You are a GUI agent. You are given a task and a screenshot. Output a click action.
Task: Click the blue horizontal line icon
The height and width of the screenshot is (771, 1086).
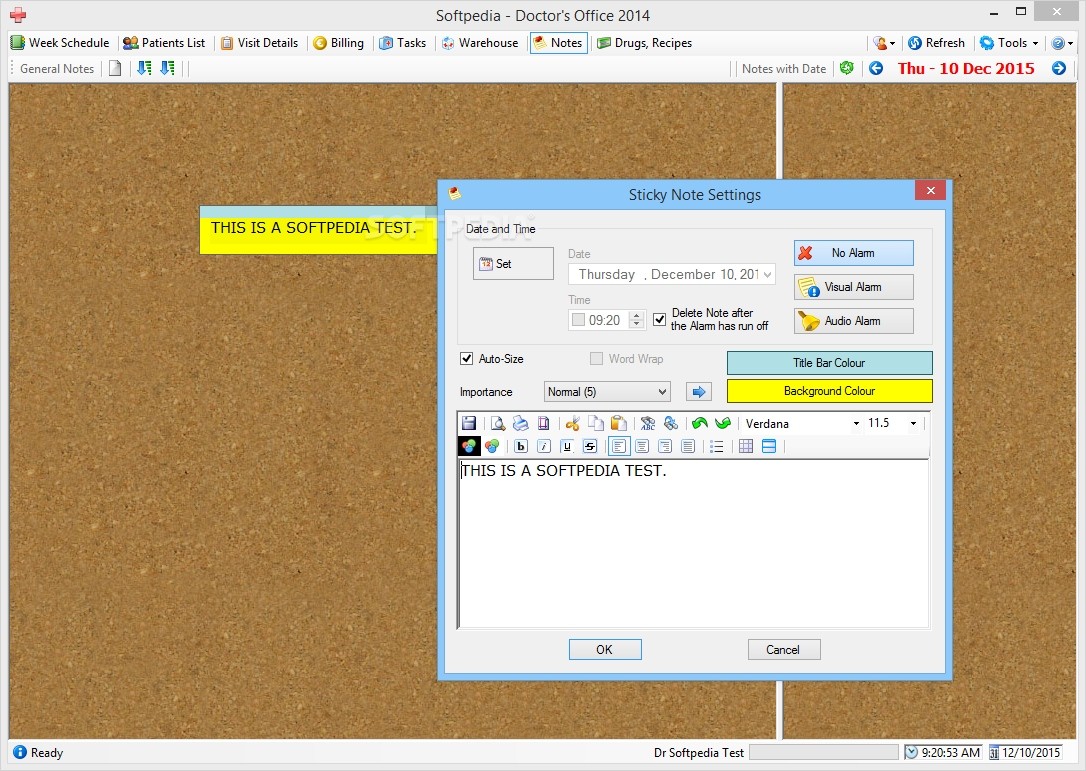[769, 446]
